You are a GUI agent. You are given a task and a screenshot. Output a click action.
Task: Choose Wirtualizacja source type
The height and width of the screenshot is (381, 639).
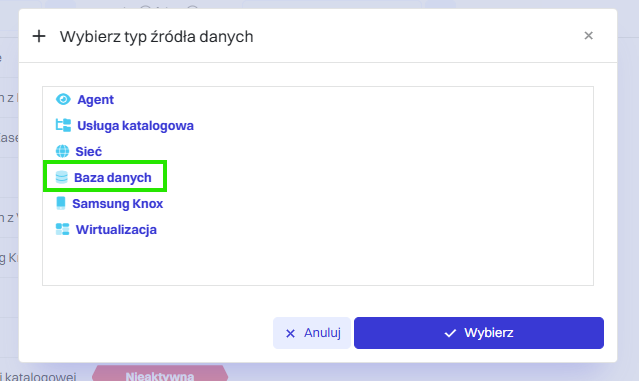[116, 229]
